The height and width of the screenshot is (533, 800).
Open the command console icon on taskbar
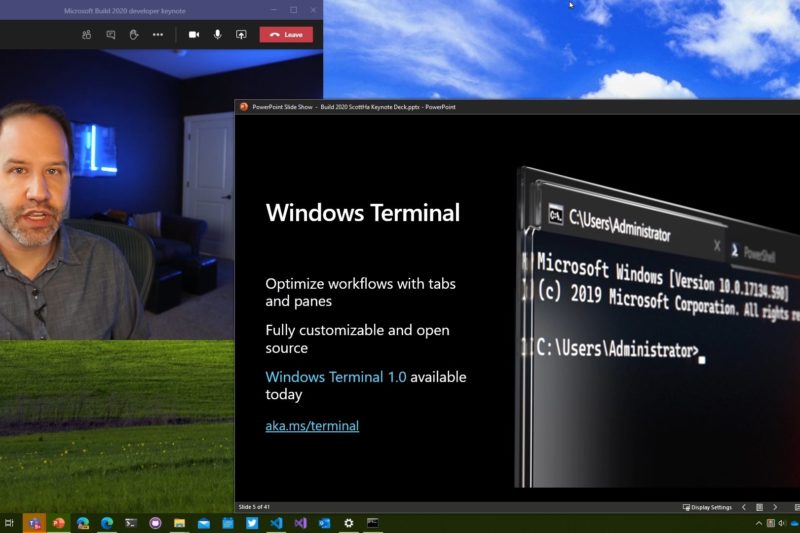click(373, 523)
